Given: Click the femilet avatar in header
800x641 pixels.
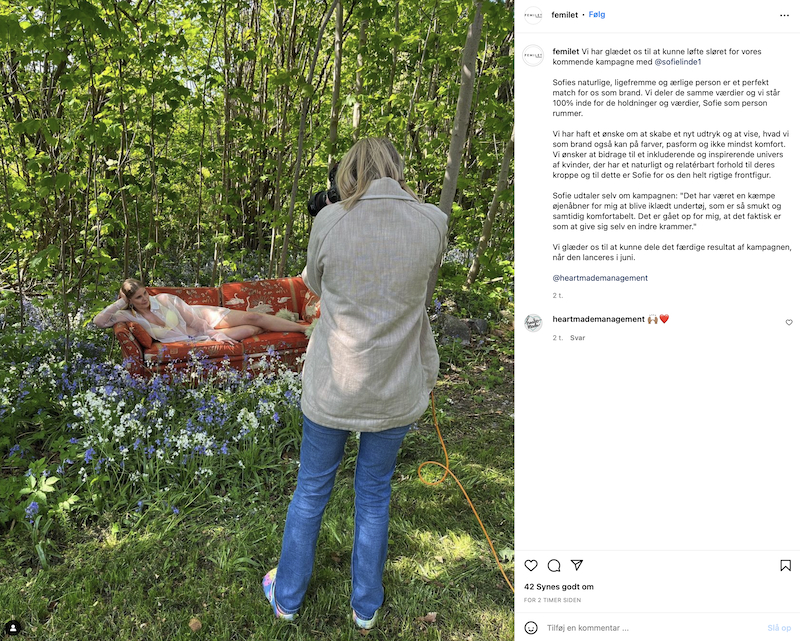Looking at the screenshot, I should [533, 15].
